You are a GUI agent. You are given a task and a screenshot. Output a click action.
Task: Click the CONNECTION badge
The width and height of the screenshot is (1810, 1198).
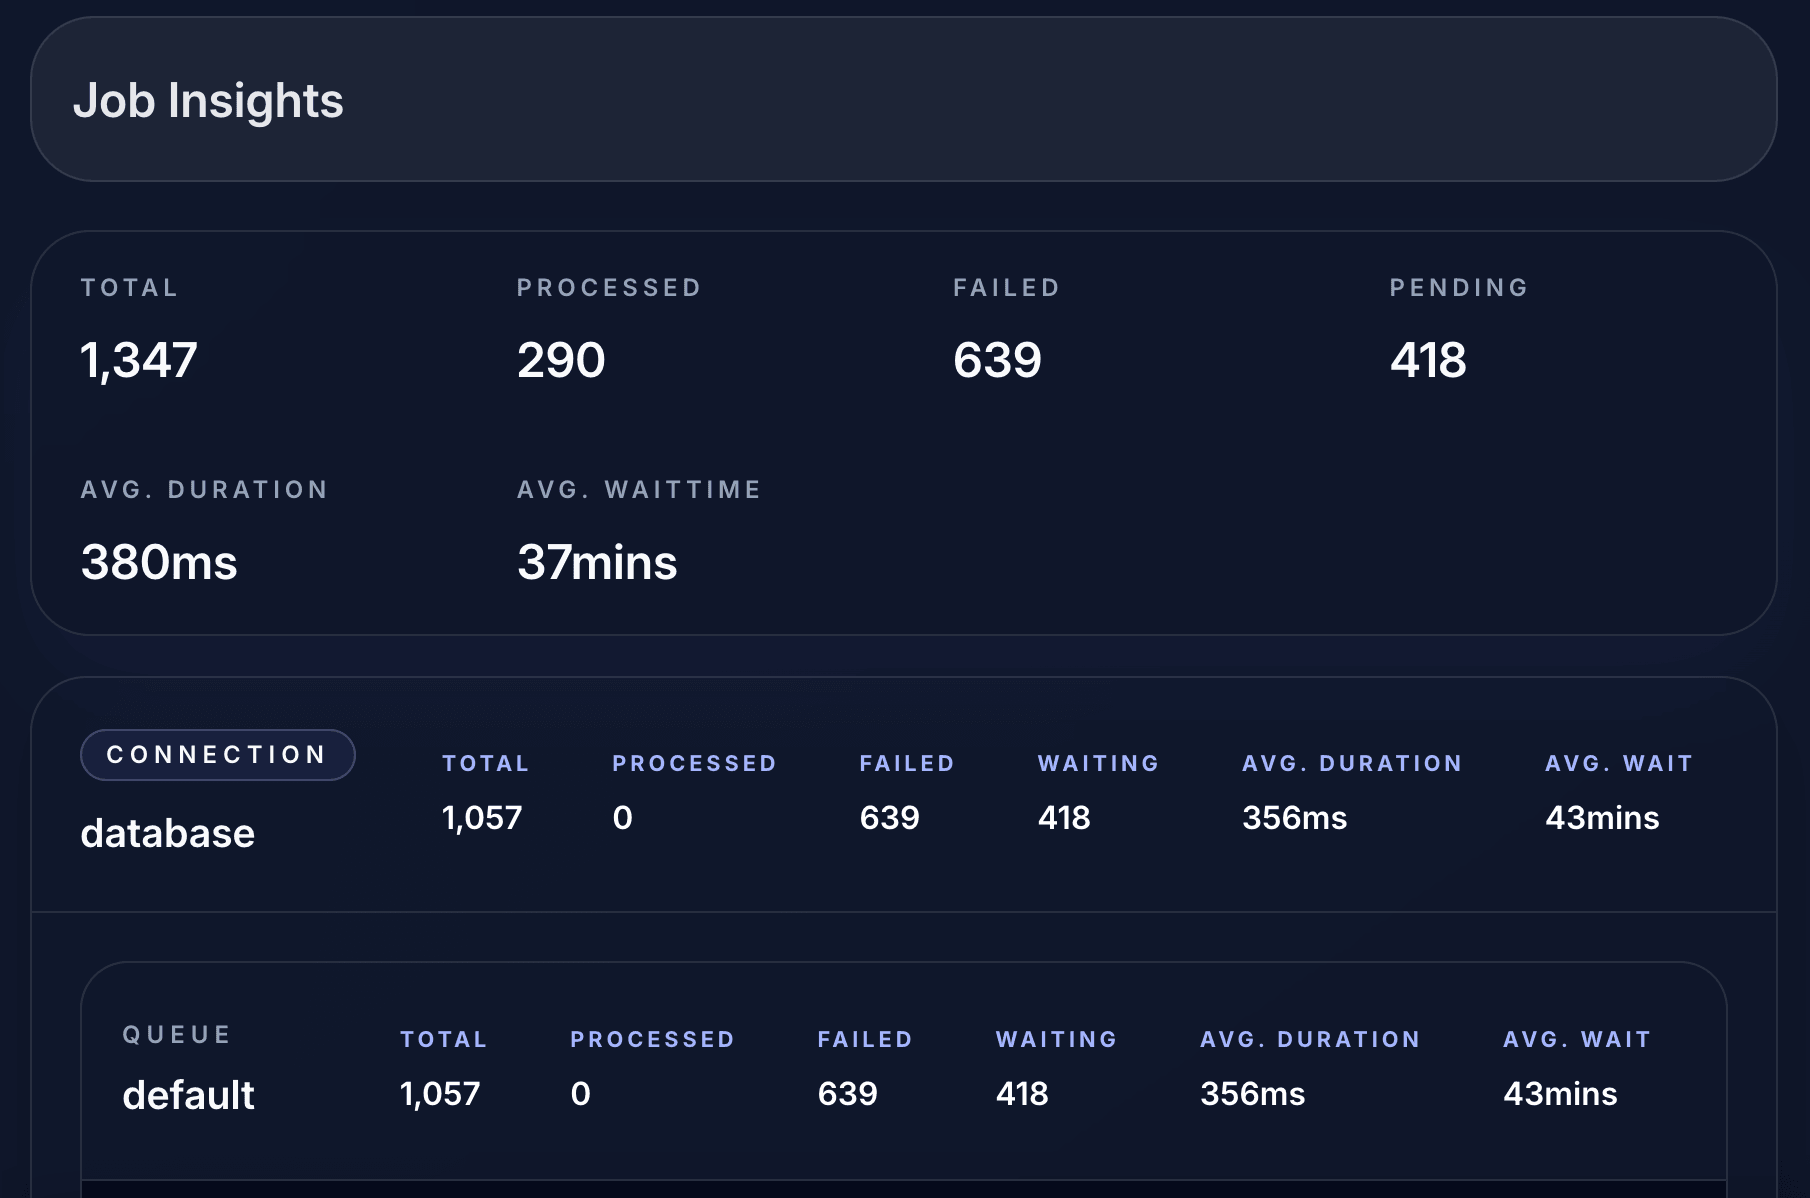tap(218, 755)
